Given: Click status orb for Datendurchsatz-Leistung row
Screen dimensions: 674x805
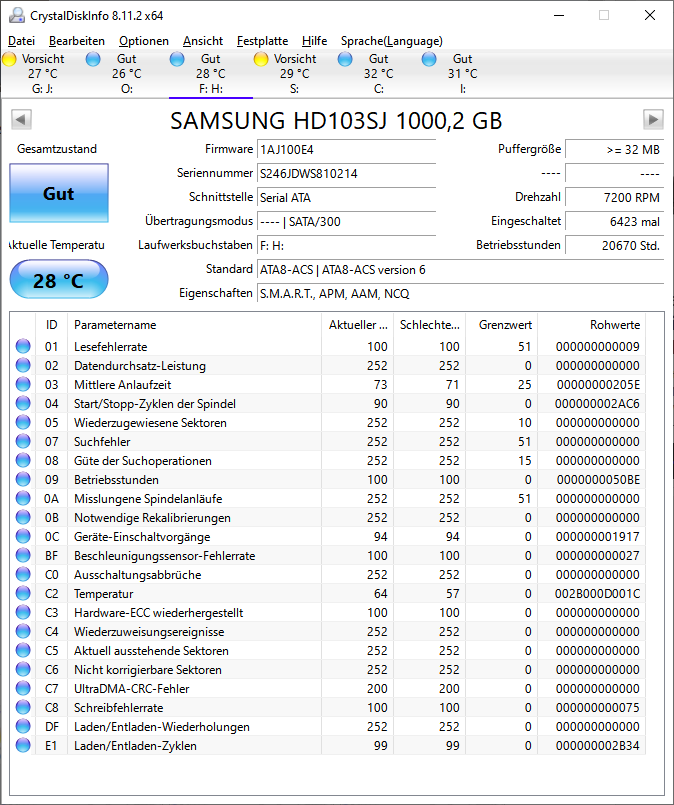Looking at the screenshot, I should (23, 366).
